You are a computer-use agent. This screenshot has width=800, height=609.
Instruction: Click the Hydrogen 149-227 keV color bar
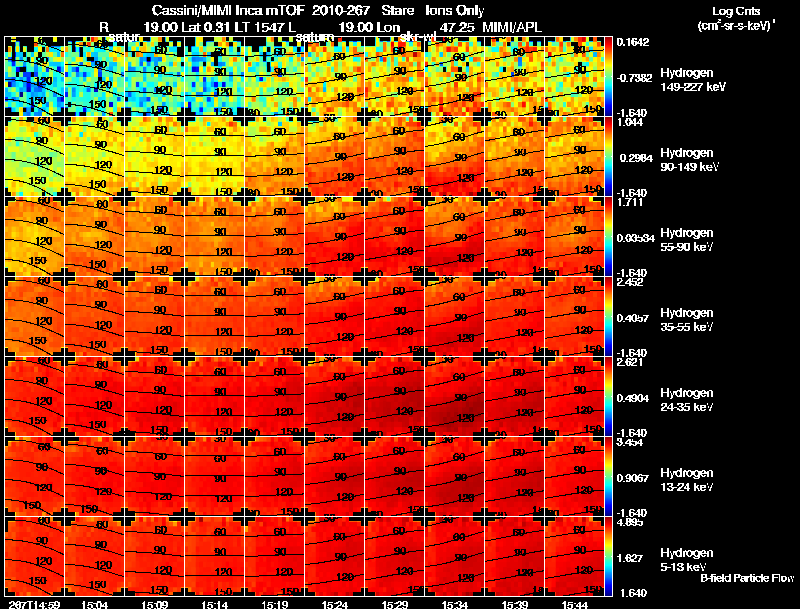[608, 77]
